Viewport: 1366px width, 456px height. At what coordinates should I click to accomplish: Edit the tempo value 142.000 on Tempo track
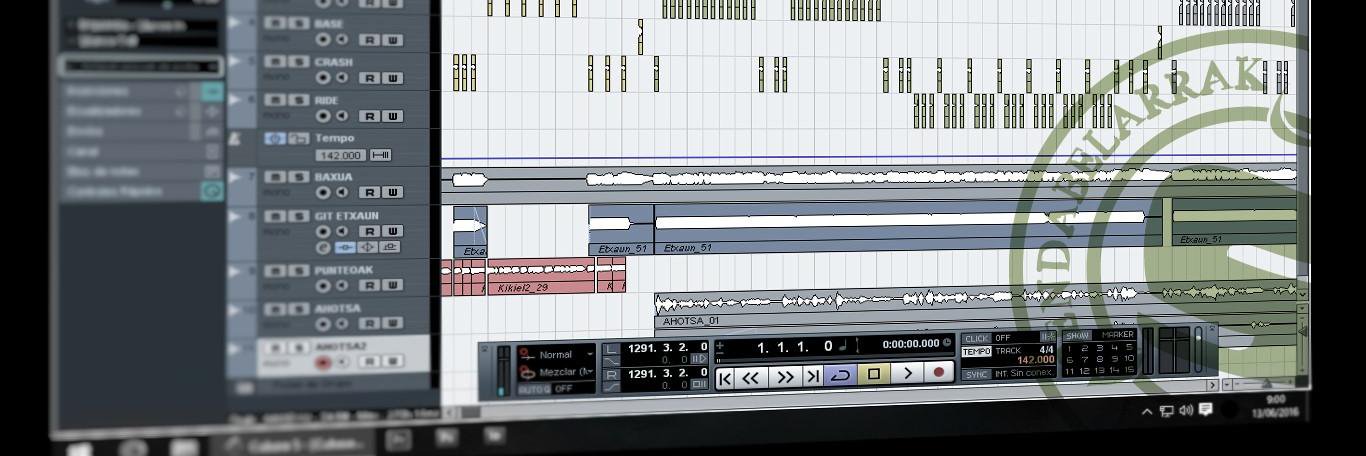coord(341,155)
